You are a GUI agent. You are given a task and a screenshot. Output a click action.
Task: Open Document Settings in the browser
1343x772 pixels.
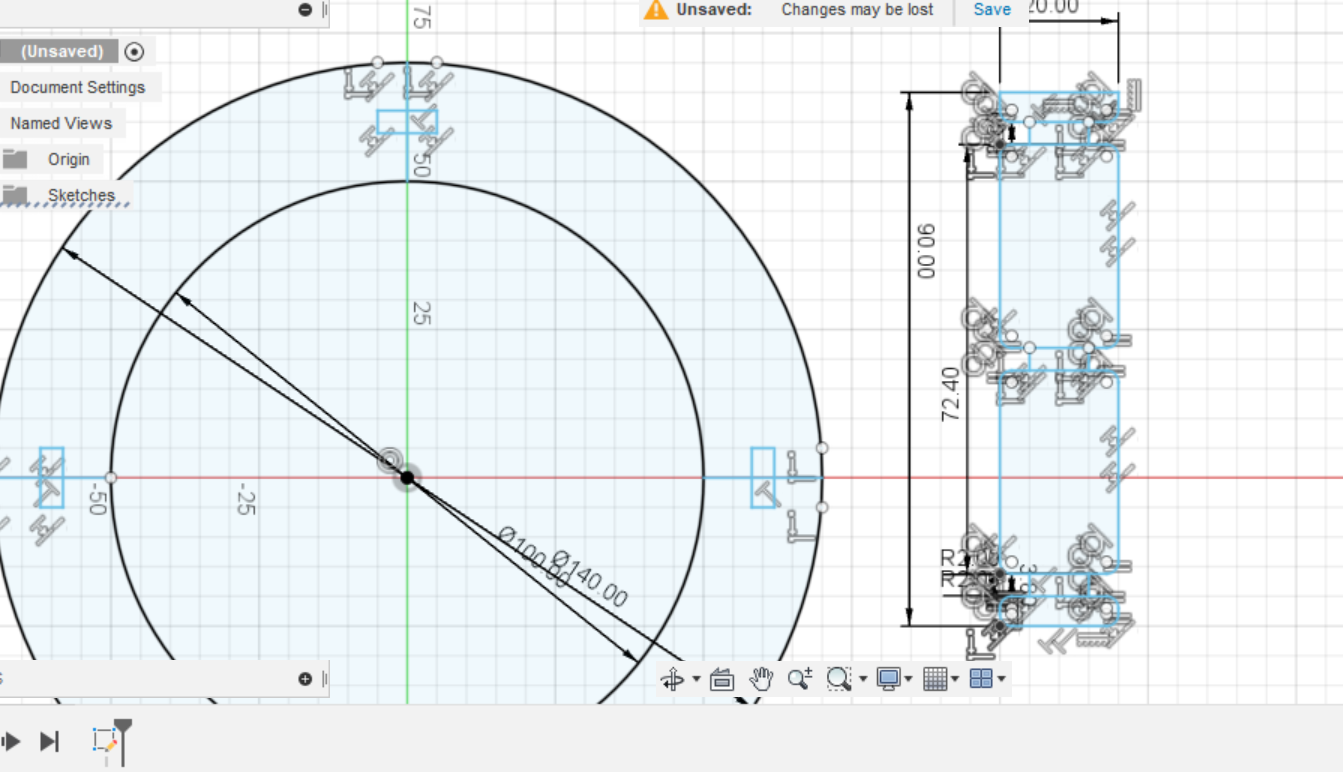[78, 87]
